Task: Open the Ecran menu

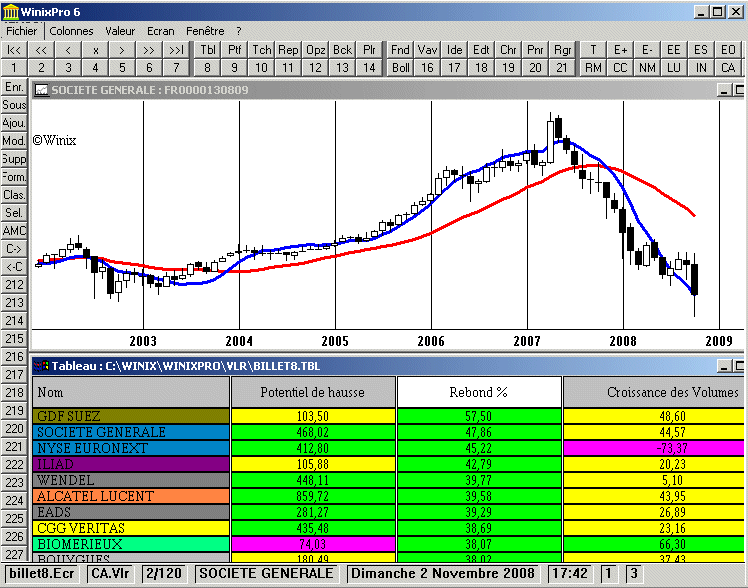Action: 161,31
